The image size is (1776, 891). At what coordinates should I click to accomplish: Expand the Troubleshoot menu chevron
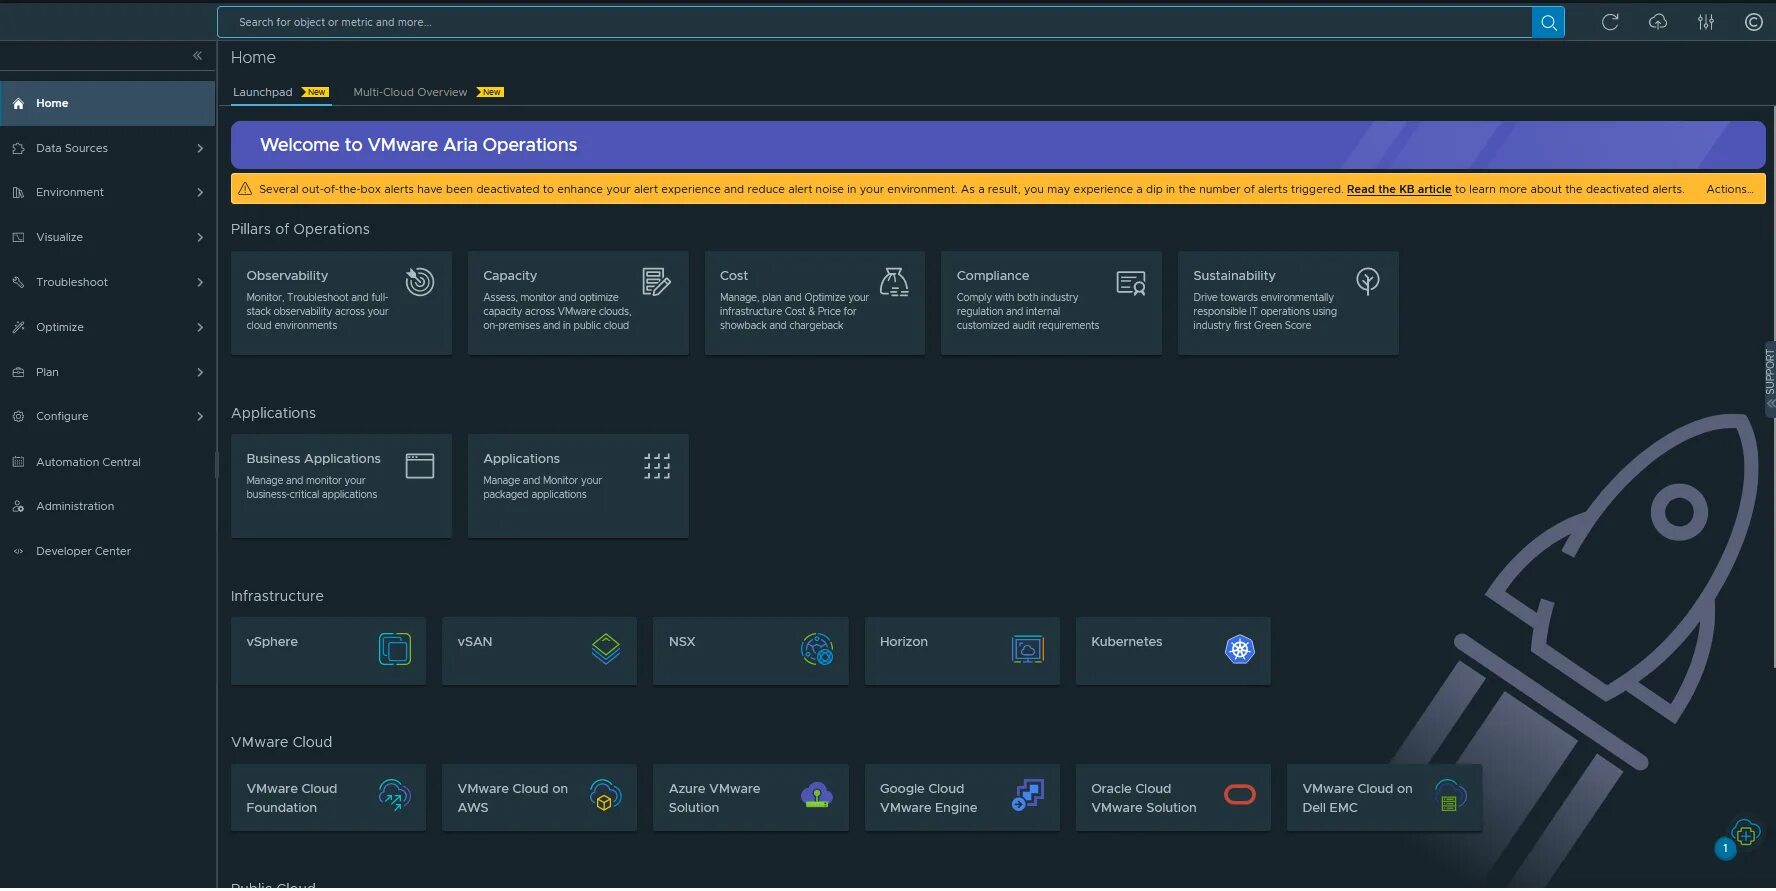coord(200,283)
